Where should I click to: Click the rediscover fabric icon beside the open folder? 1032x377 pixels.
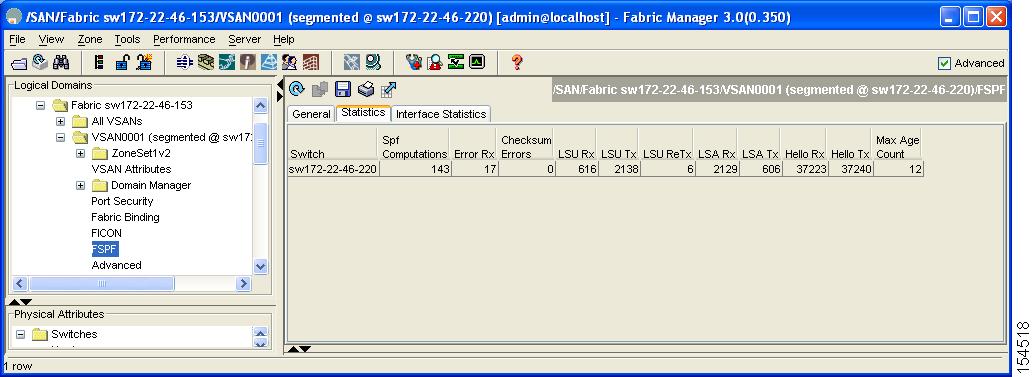click(39, 63)
